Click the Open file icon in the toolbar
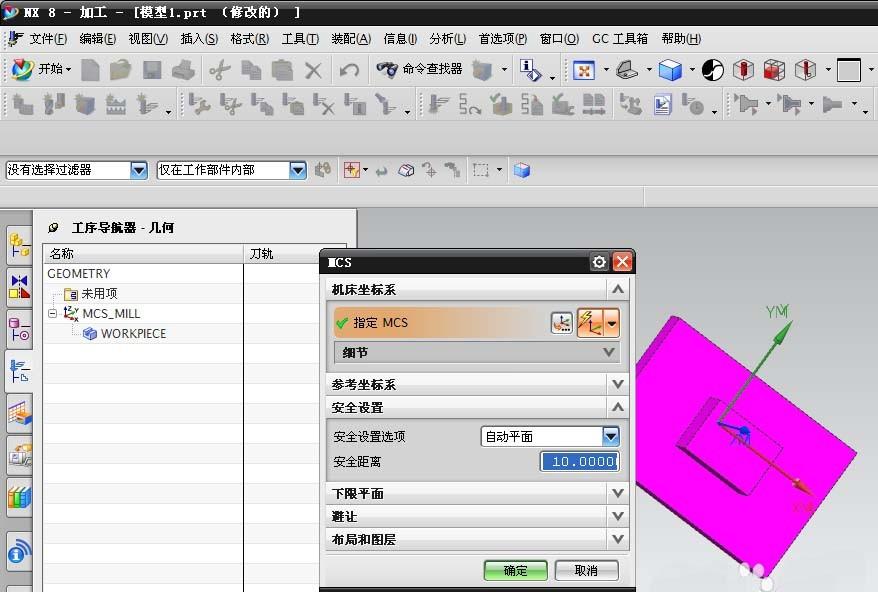878x592 pixels. pyautogui.click(x=121, y=70)
